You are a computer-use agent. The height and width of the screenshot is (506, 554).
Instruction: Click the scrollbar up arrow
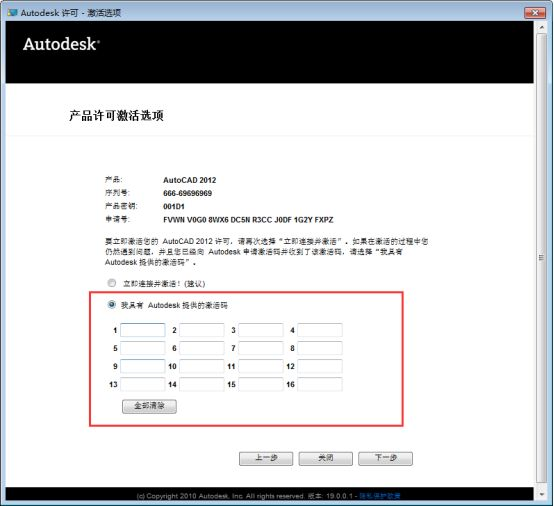pos(542,27)
